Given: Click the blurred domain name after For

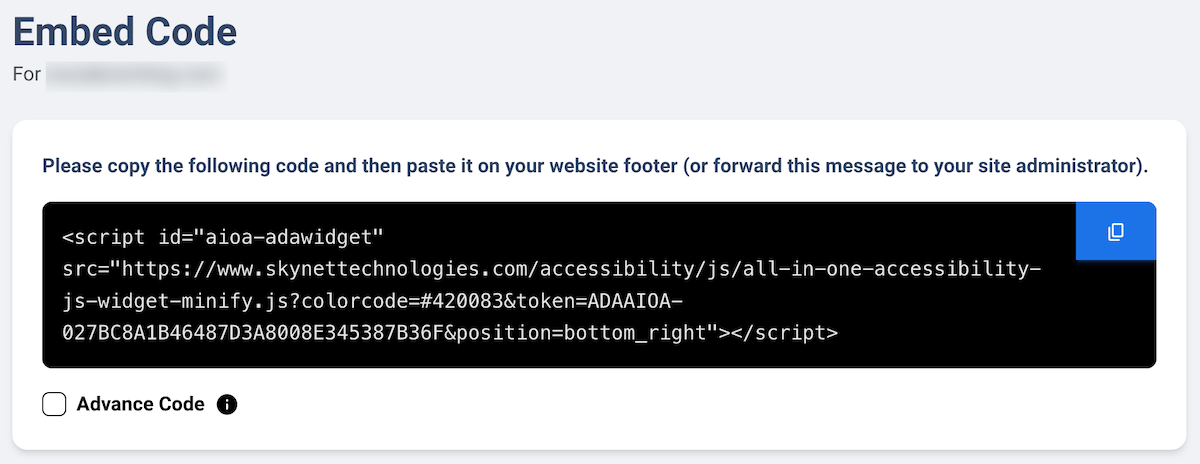Looking at the screenshot, I should pos(134,74).
